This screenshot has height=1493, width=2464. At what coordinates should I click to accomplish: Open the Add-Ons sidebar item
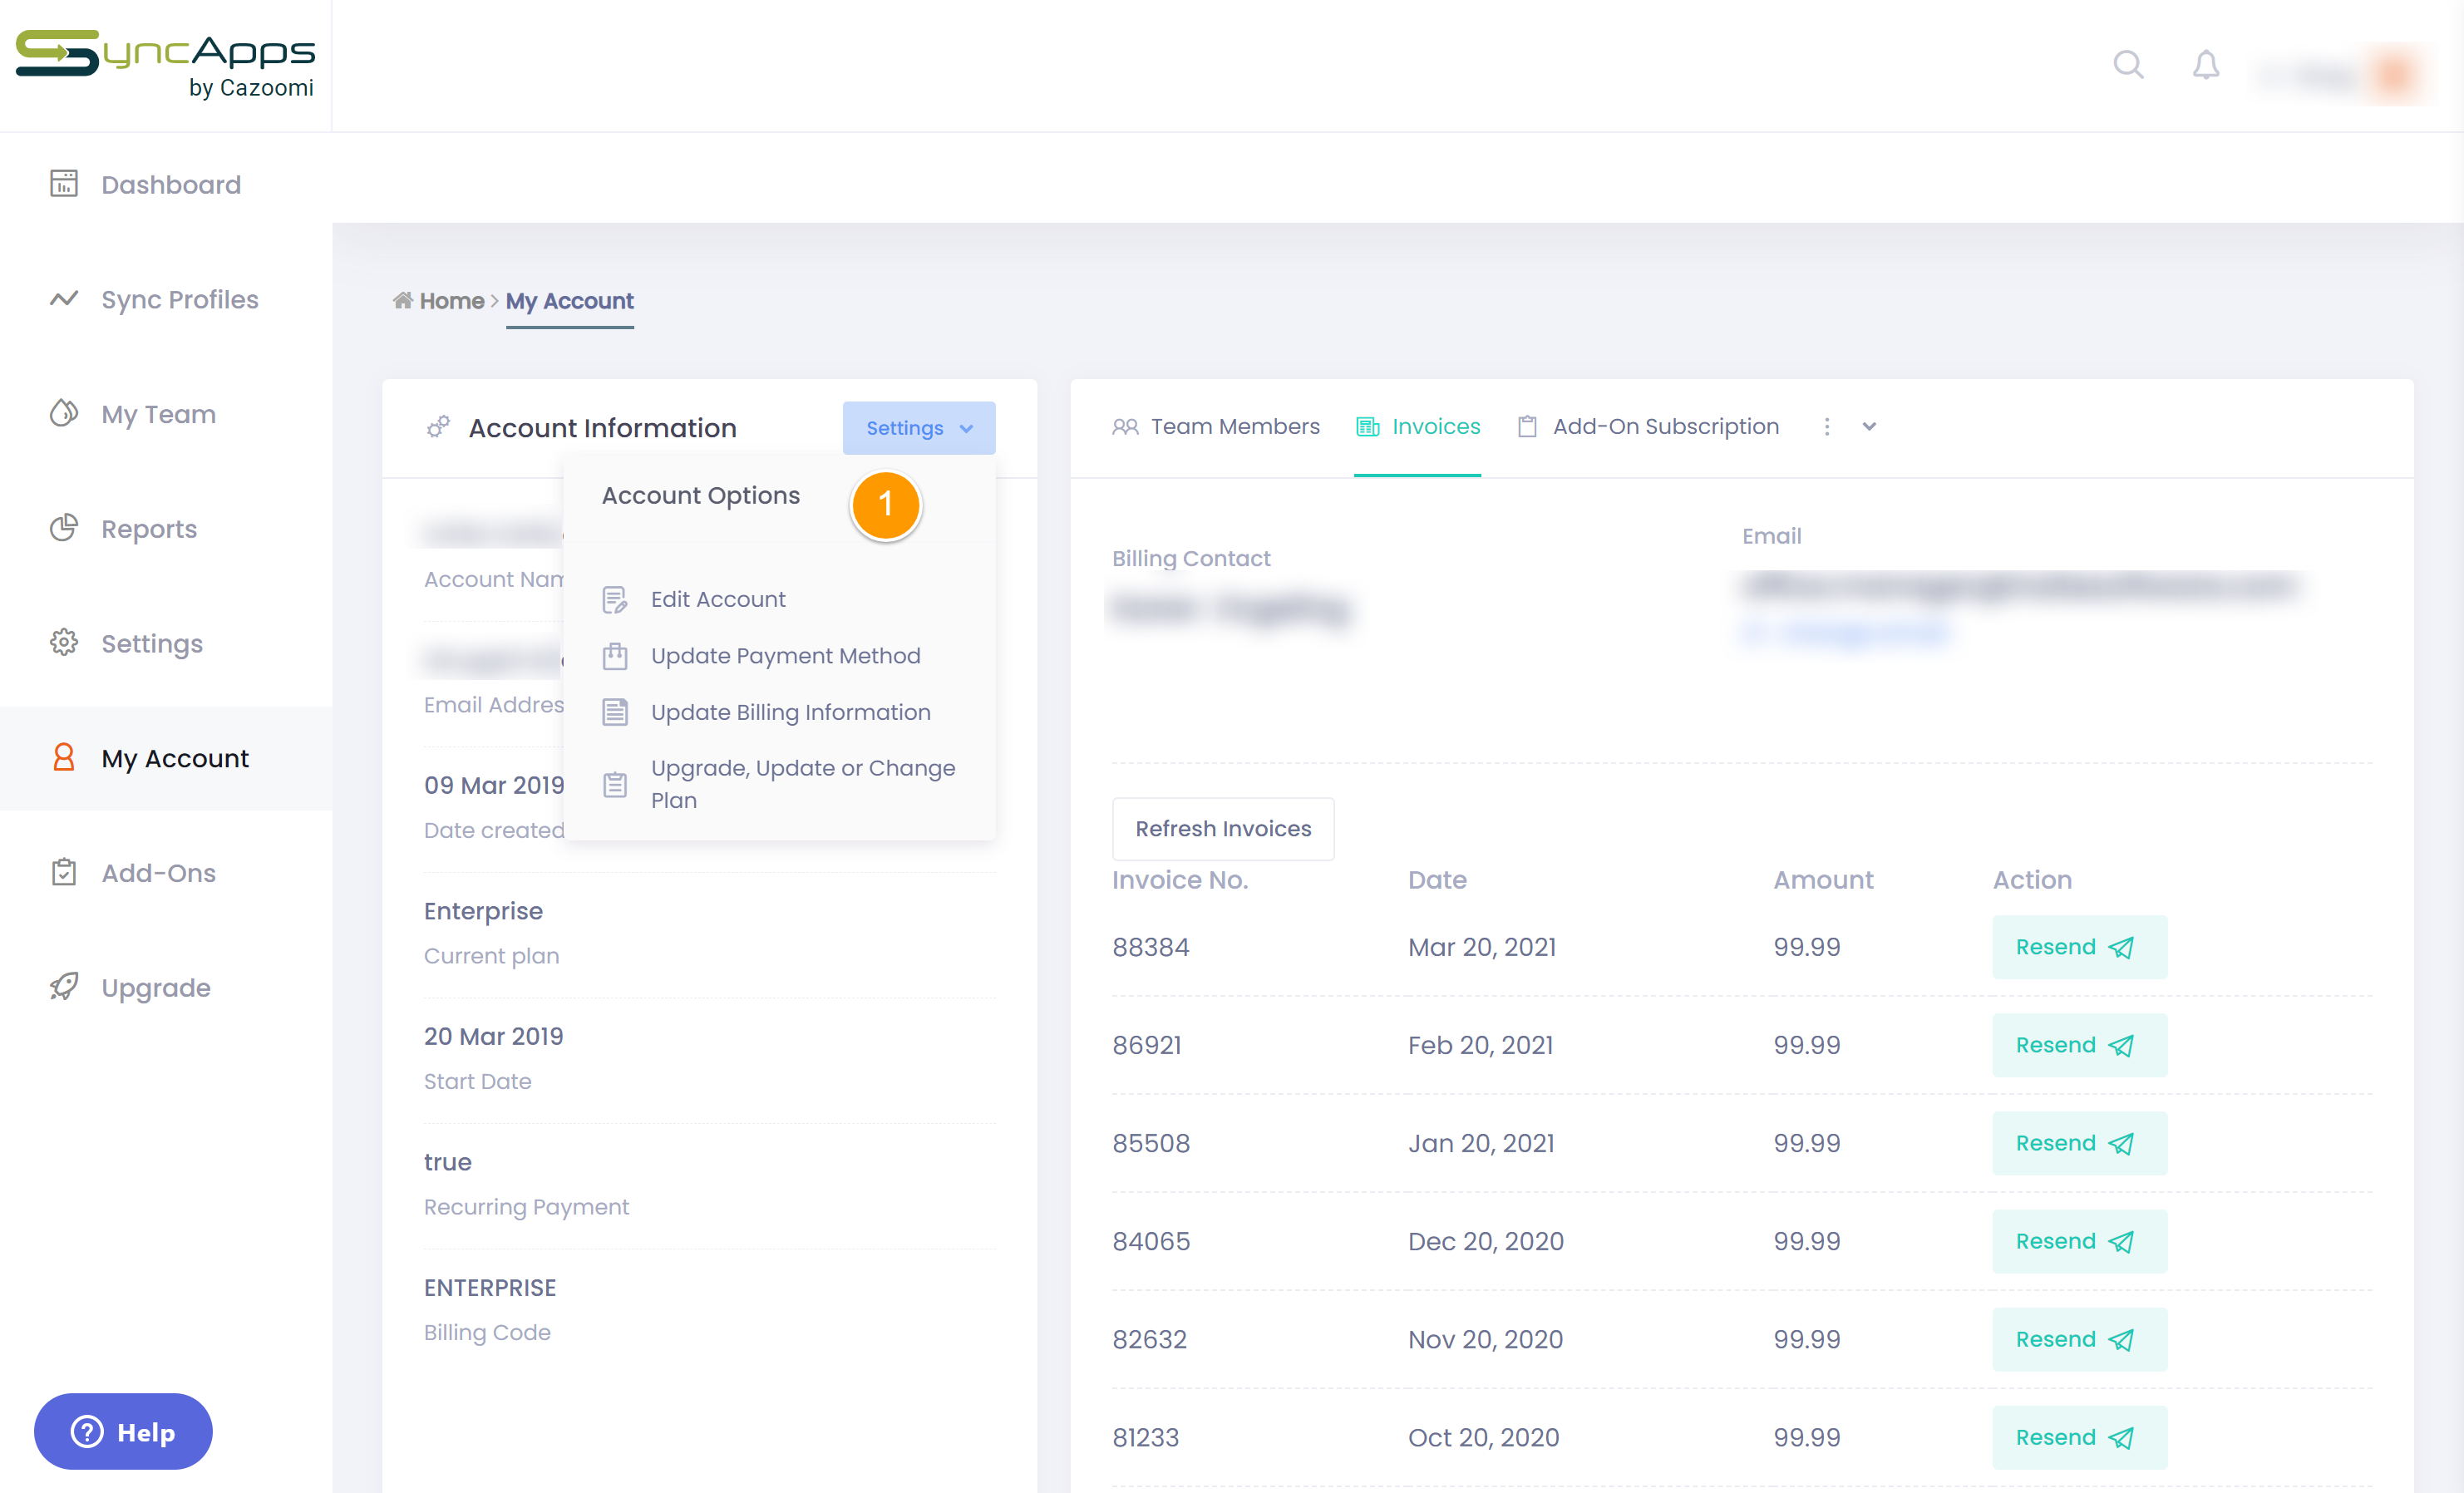click(158, 872)
